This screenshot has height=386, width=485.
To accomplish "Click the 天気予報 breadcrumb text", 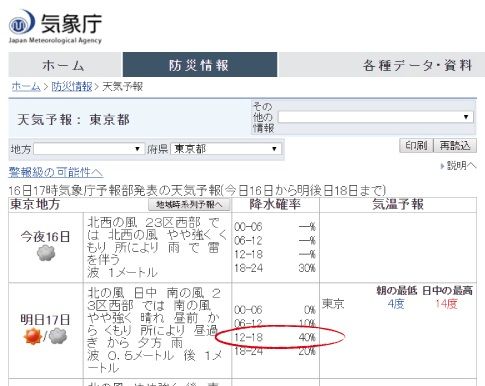I will tap(122, 87).
